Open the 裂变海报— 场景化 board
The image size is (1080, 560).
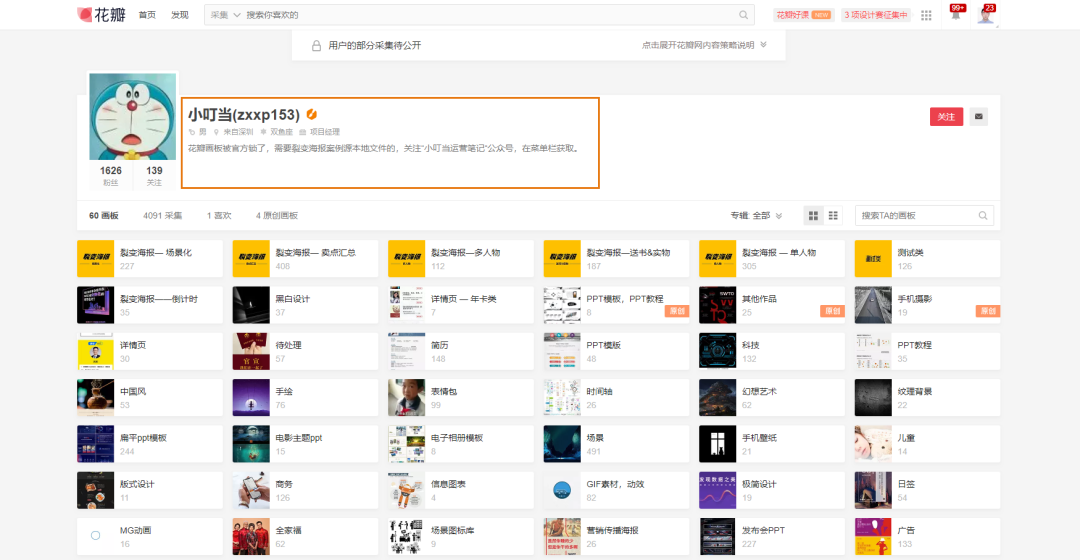(x=155, y=253)
